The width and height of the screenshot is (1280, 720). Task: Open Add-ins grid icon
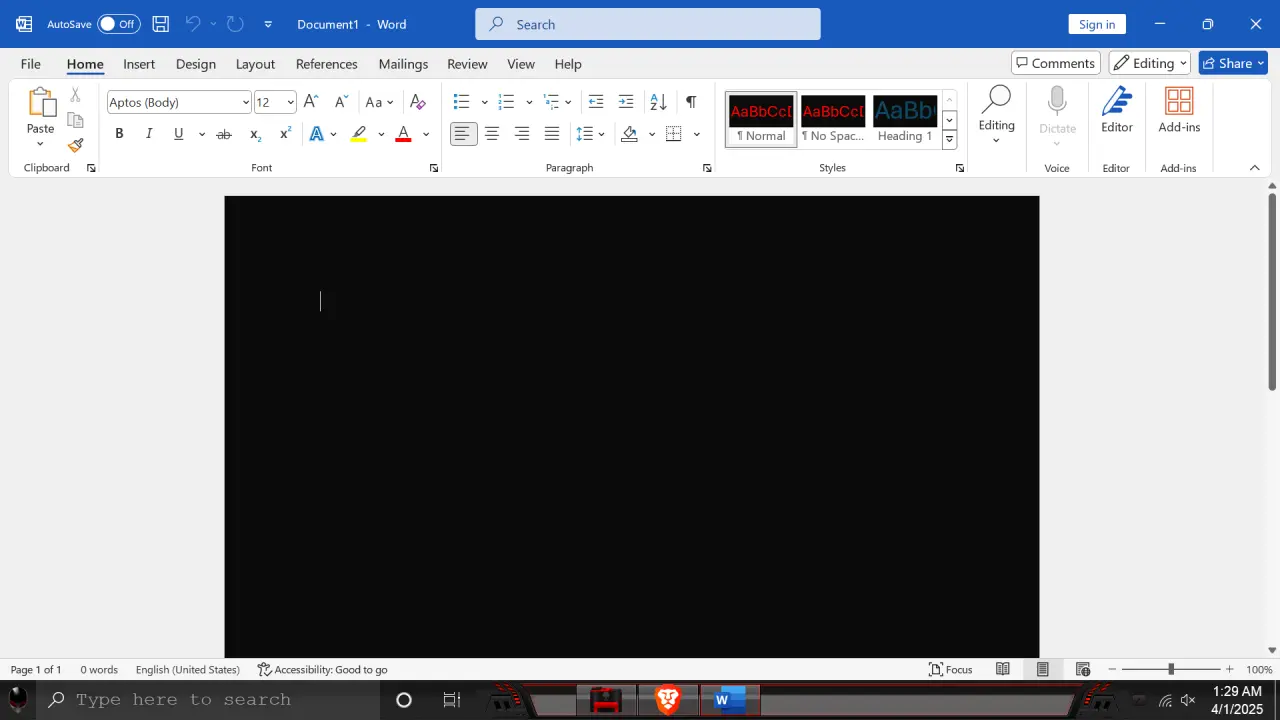click(1179, 102)
